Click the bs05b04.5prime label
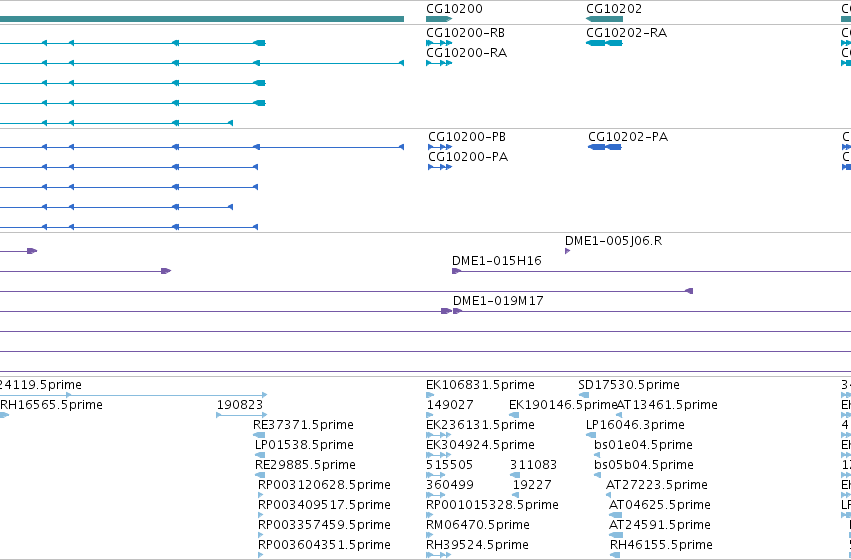Viewport: 851px width, 560px height. pos(644,464)
